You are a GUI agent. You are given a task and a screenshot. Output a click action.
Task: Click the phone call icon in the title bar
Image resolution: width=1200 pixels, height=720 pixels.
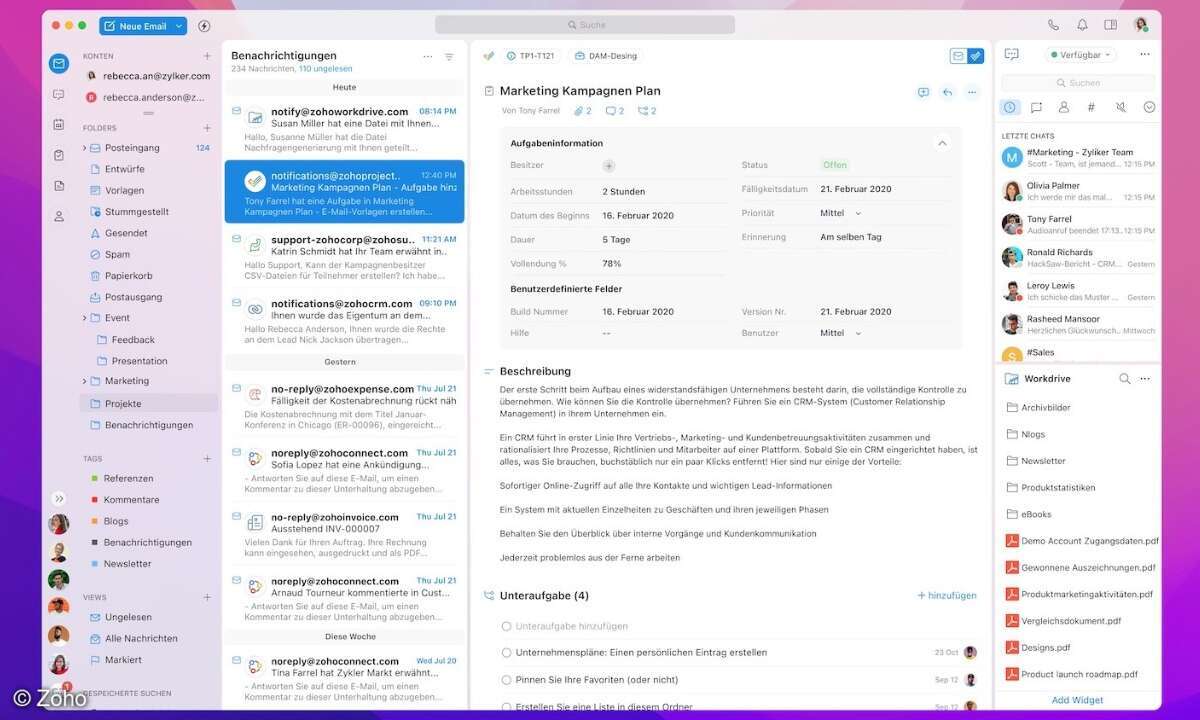[x=1053, y=25]
